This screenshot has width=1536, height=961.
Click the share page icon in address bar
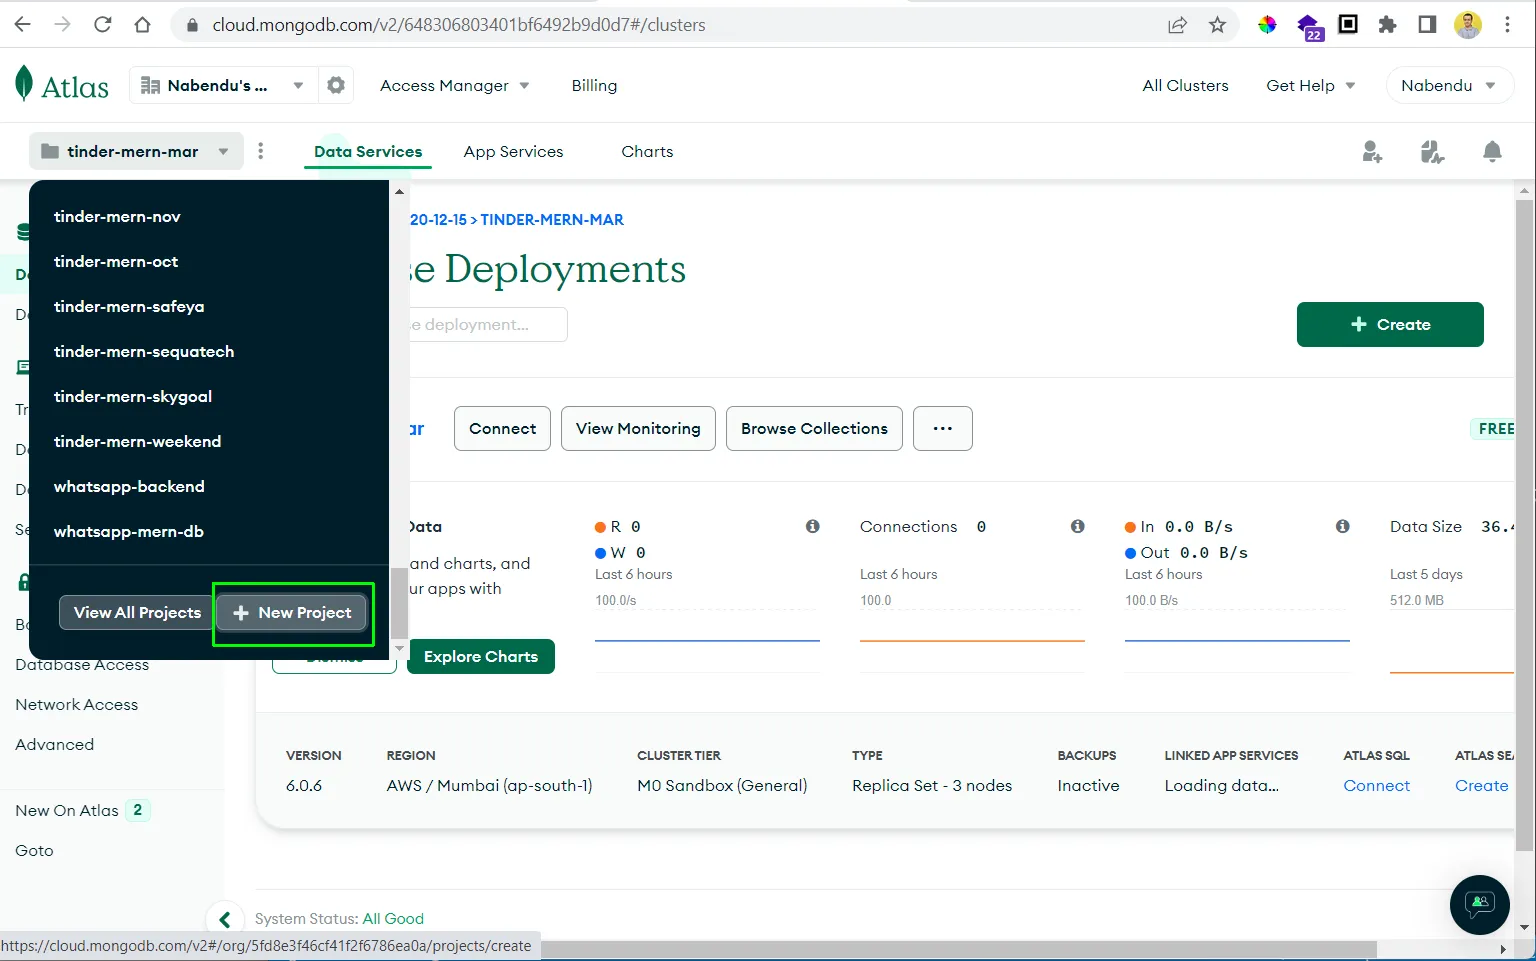coord(1178,25)
